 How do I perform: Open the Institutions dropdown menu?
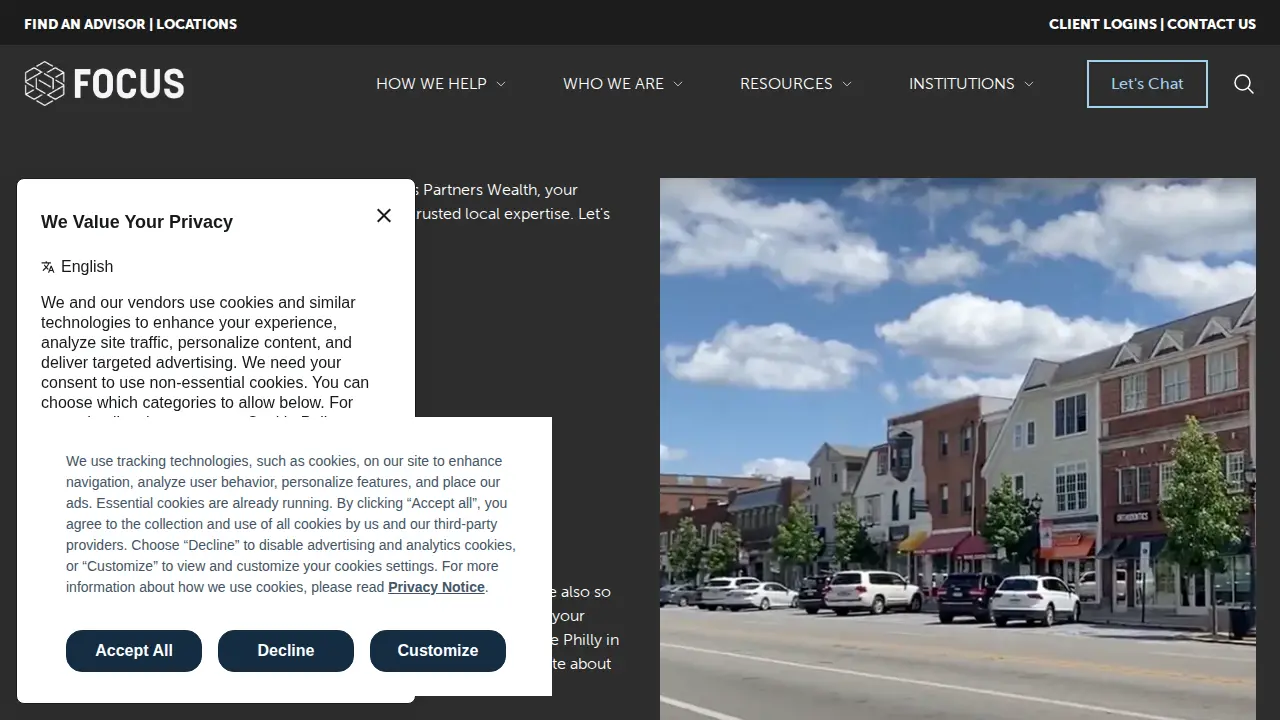click(971, 84)
